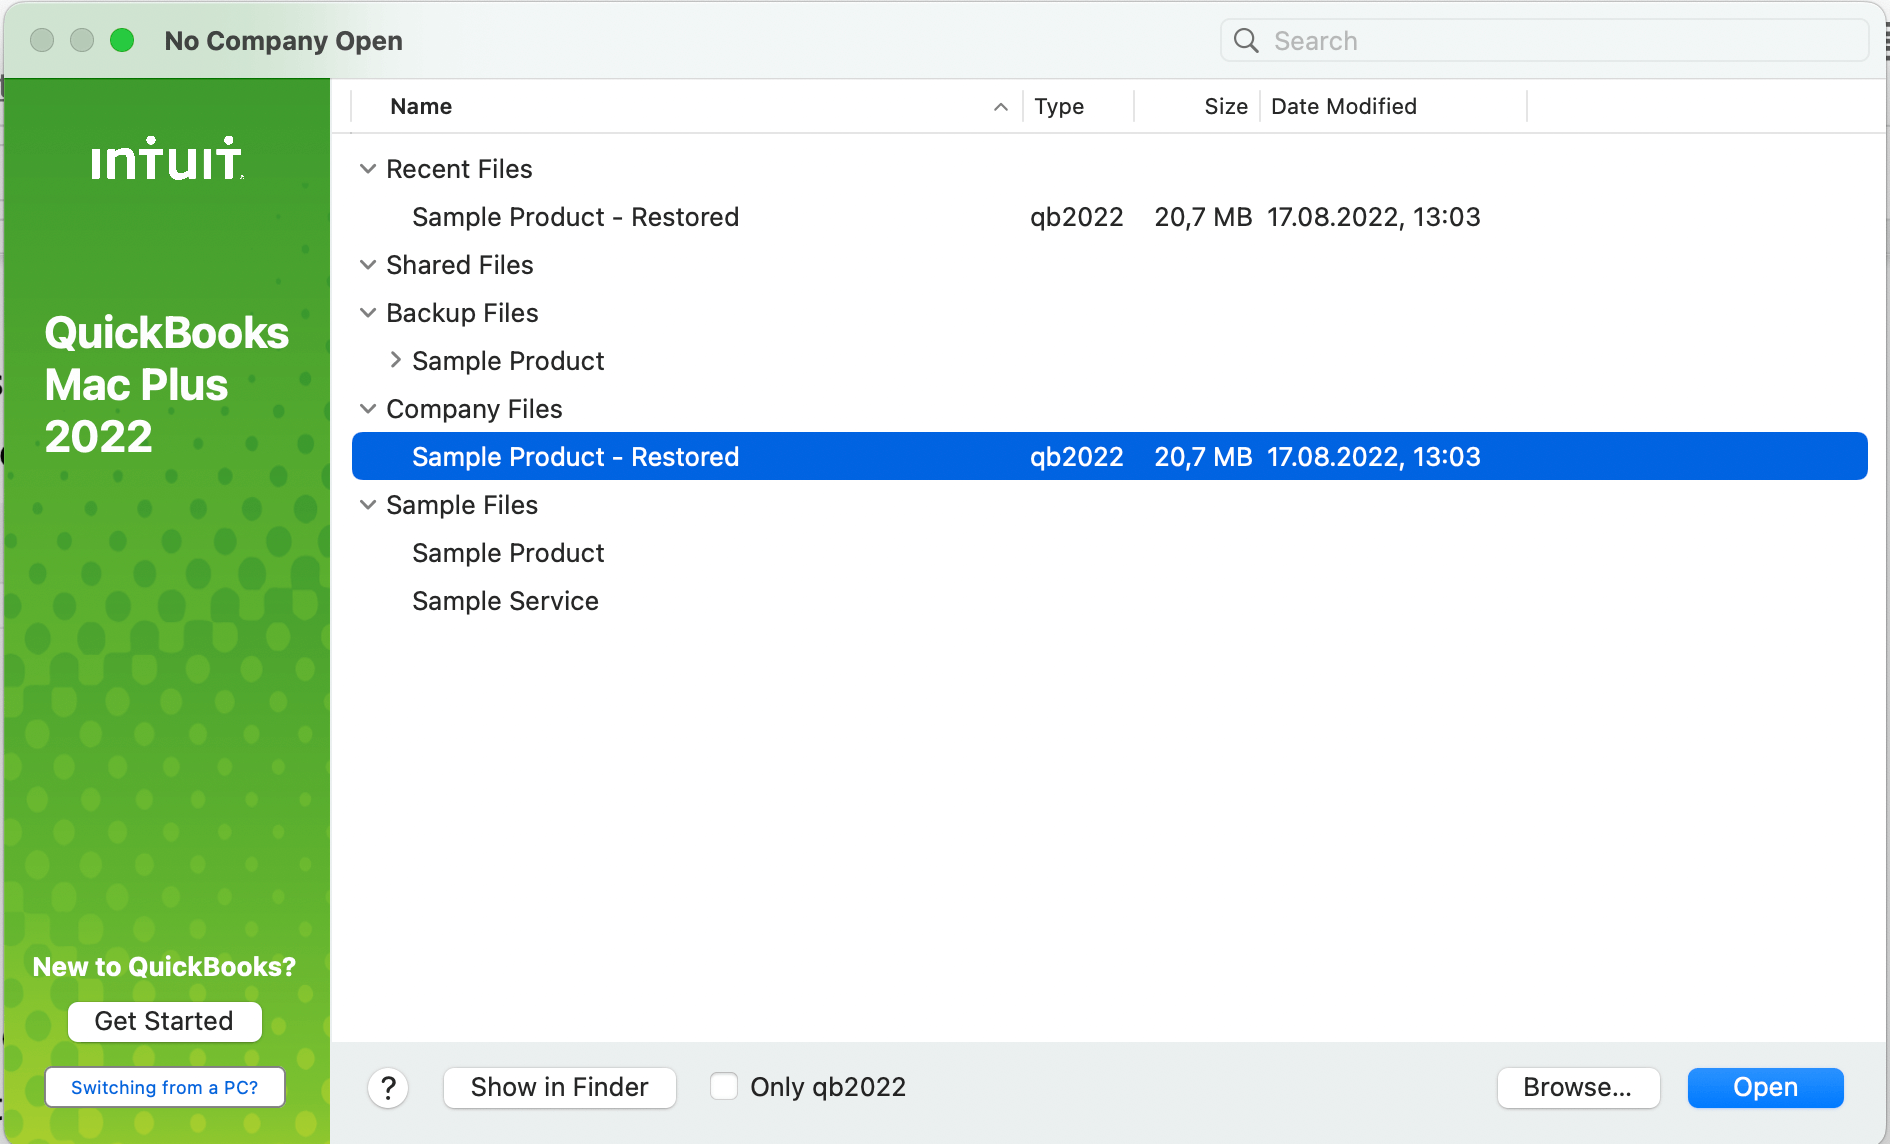Click the yellow minimize traffic-light button
Image resolution: width=1890 pixels, height=1144 pixels.
tap(82, 40)
